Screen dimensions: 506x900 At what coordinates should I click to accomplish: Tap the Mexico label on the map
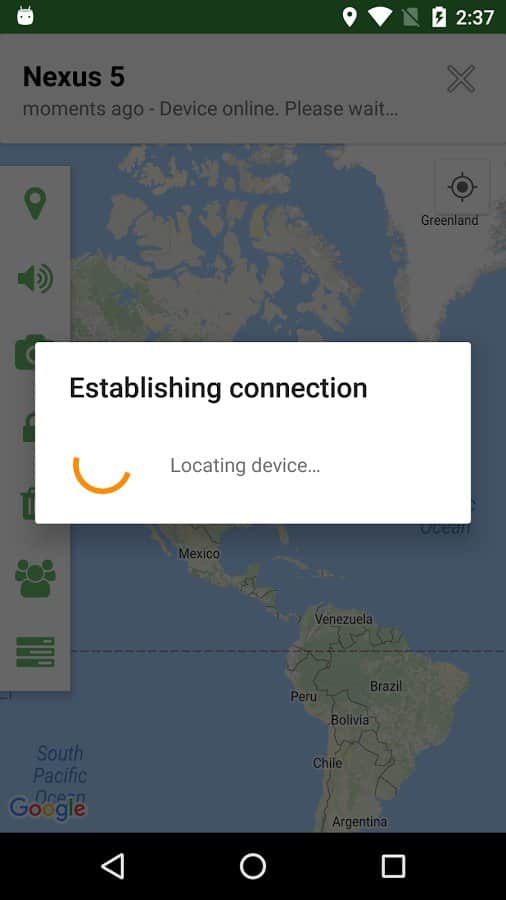[x=199, y=554]
